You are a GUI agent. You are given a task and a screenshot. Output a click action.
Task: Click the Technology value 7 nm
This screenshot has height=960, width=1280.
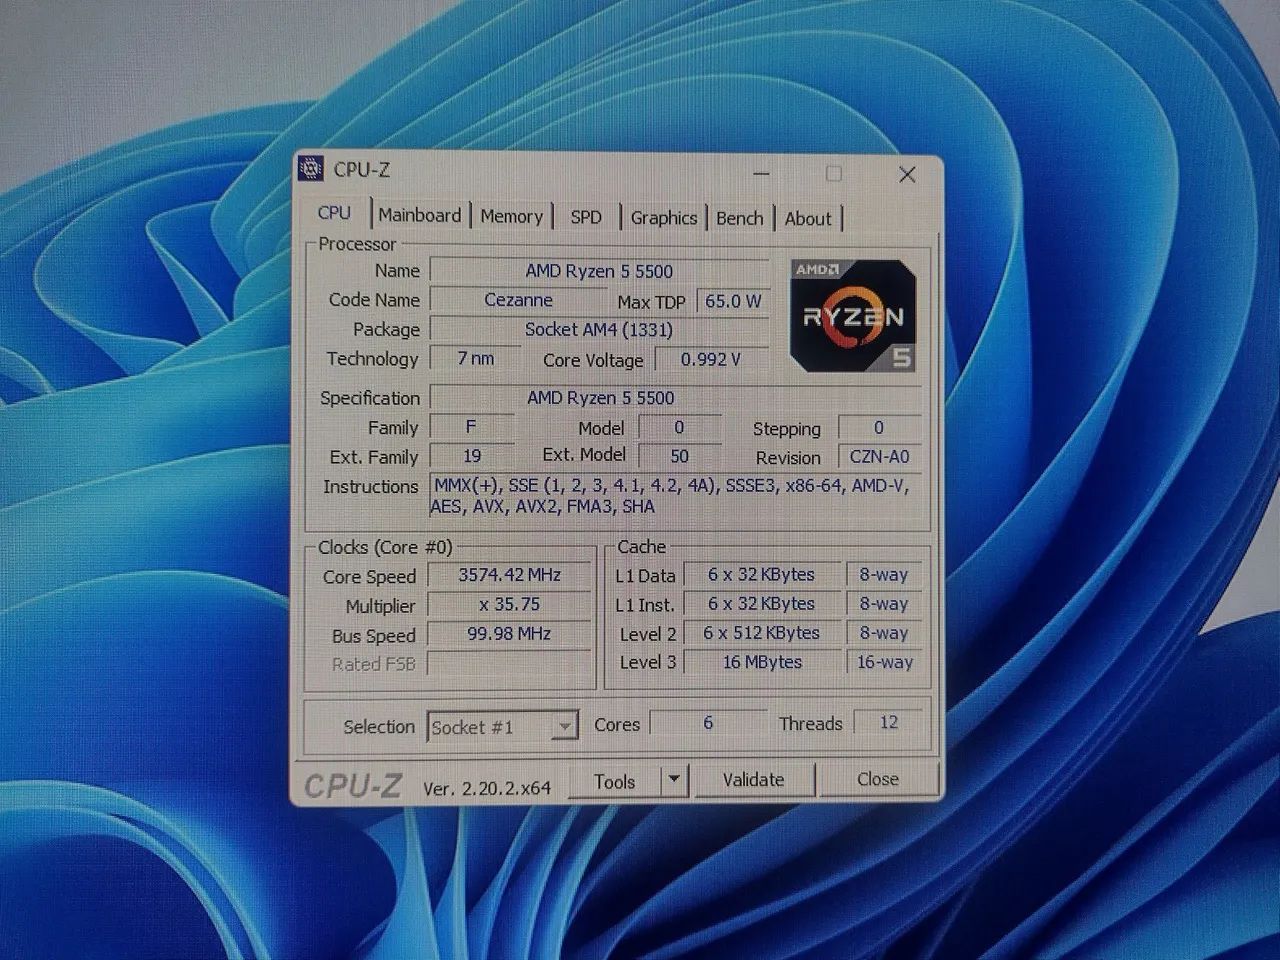[475, 358]
